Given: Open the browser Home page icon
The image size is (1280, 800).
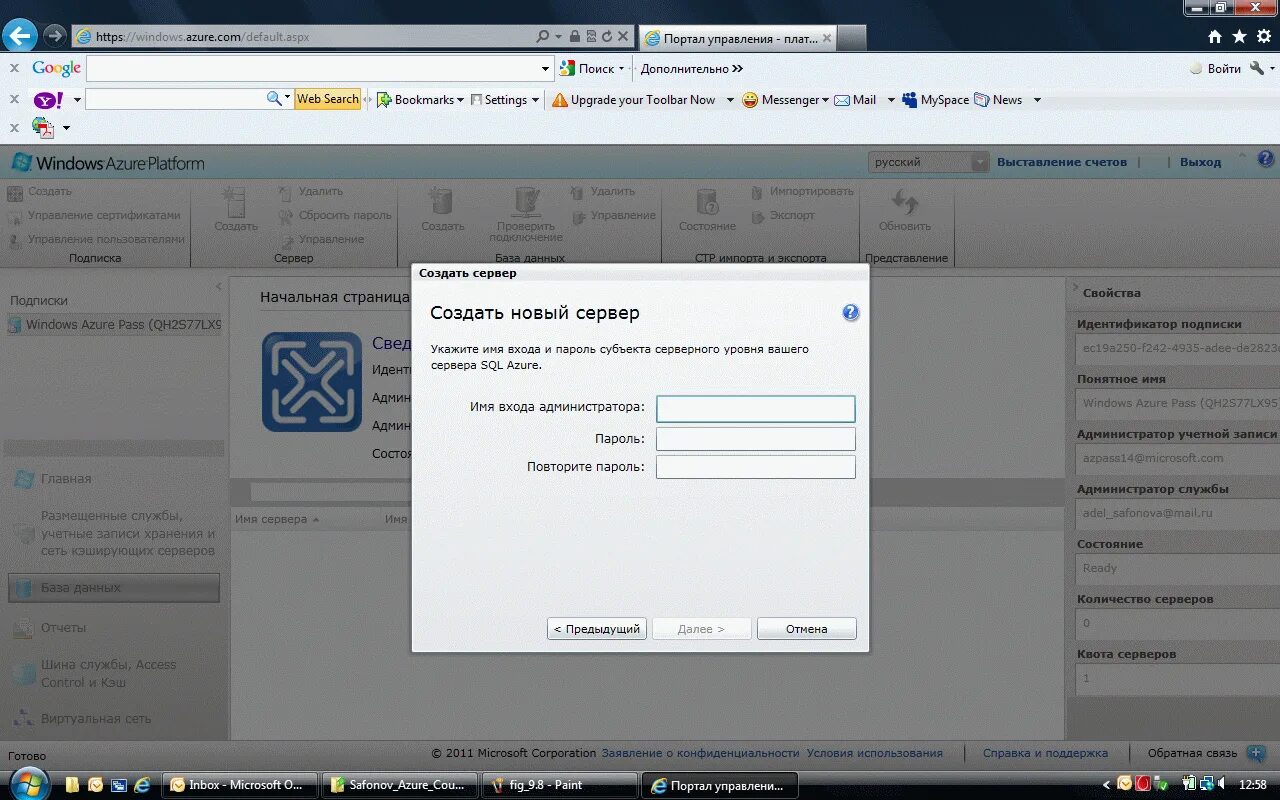Looking at the screenshot, I should point(1215,37).
